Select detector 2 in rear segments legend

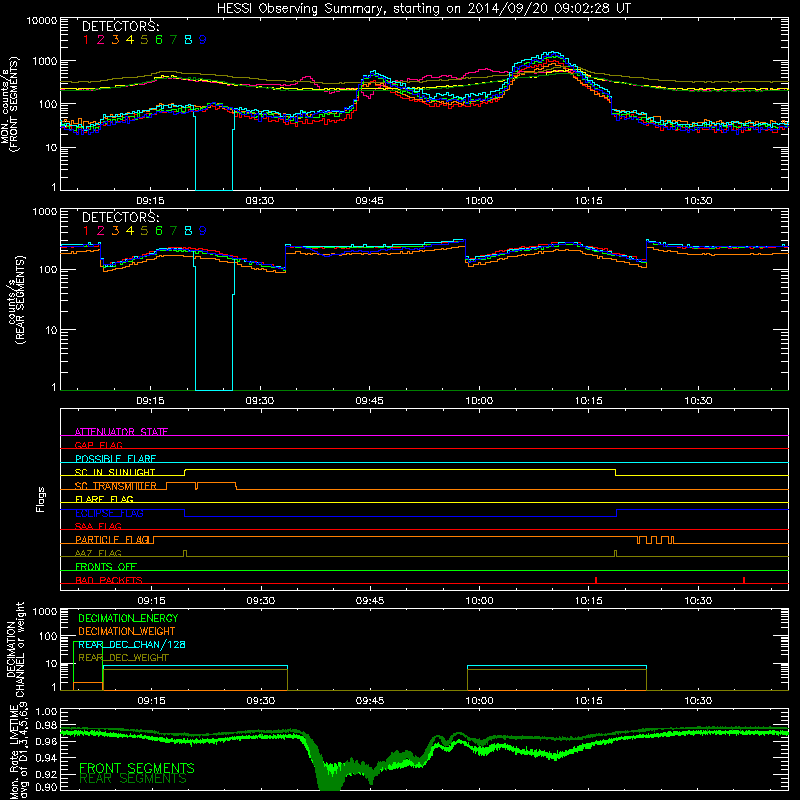click(101, 231)
